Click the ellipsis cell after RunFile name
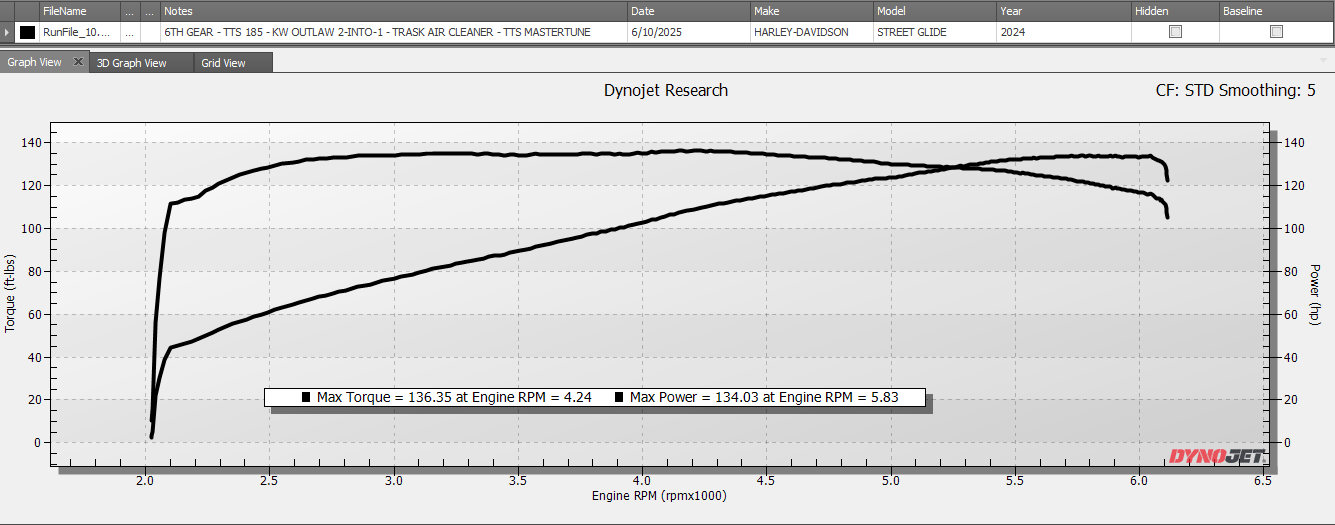 130,32
